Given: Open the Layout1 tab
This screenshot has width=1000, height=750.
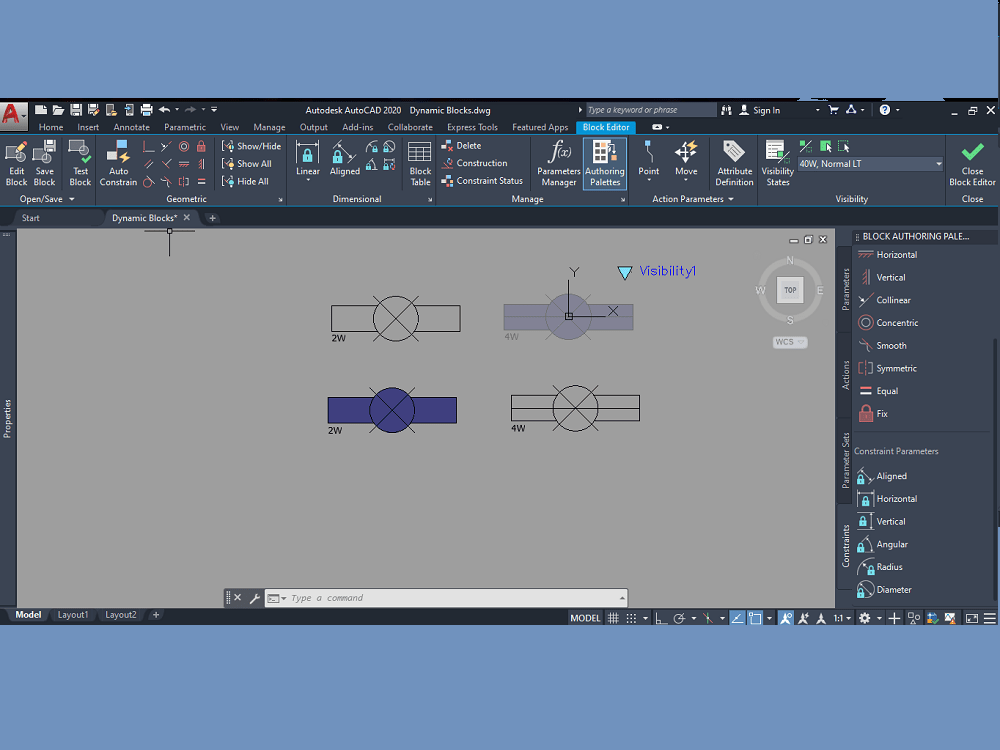Looking at the screenshot, I should pos(72,614).
